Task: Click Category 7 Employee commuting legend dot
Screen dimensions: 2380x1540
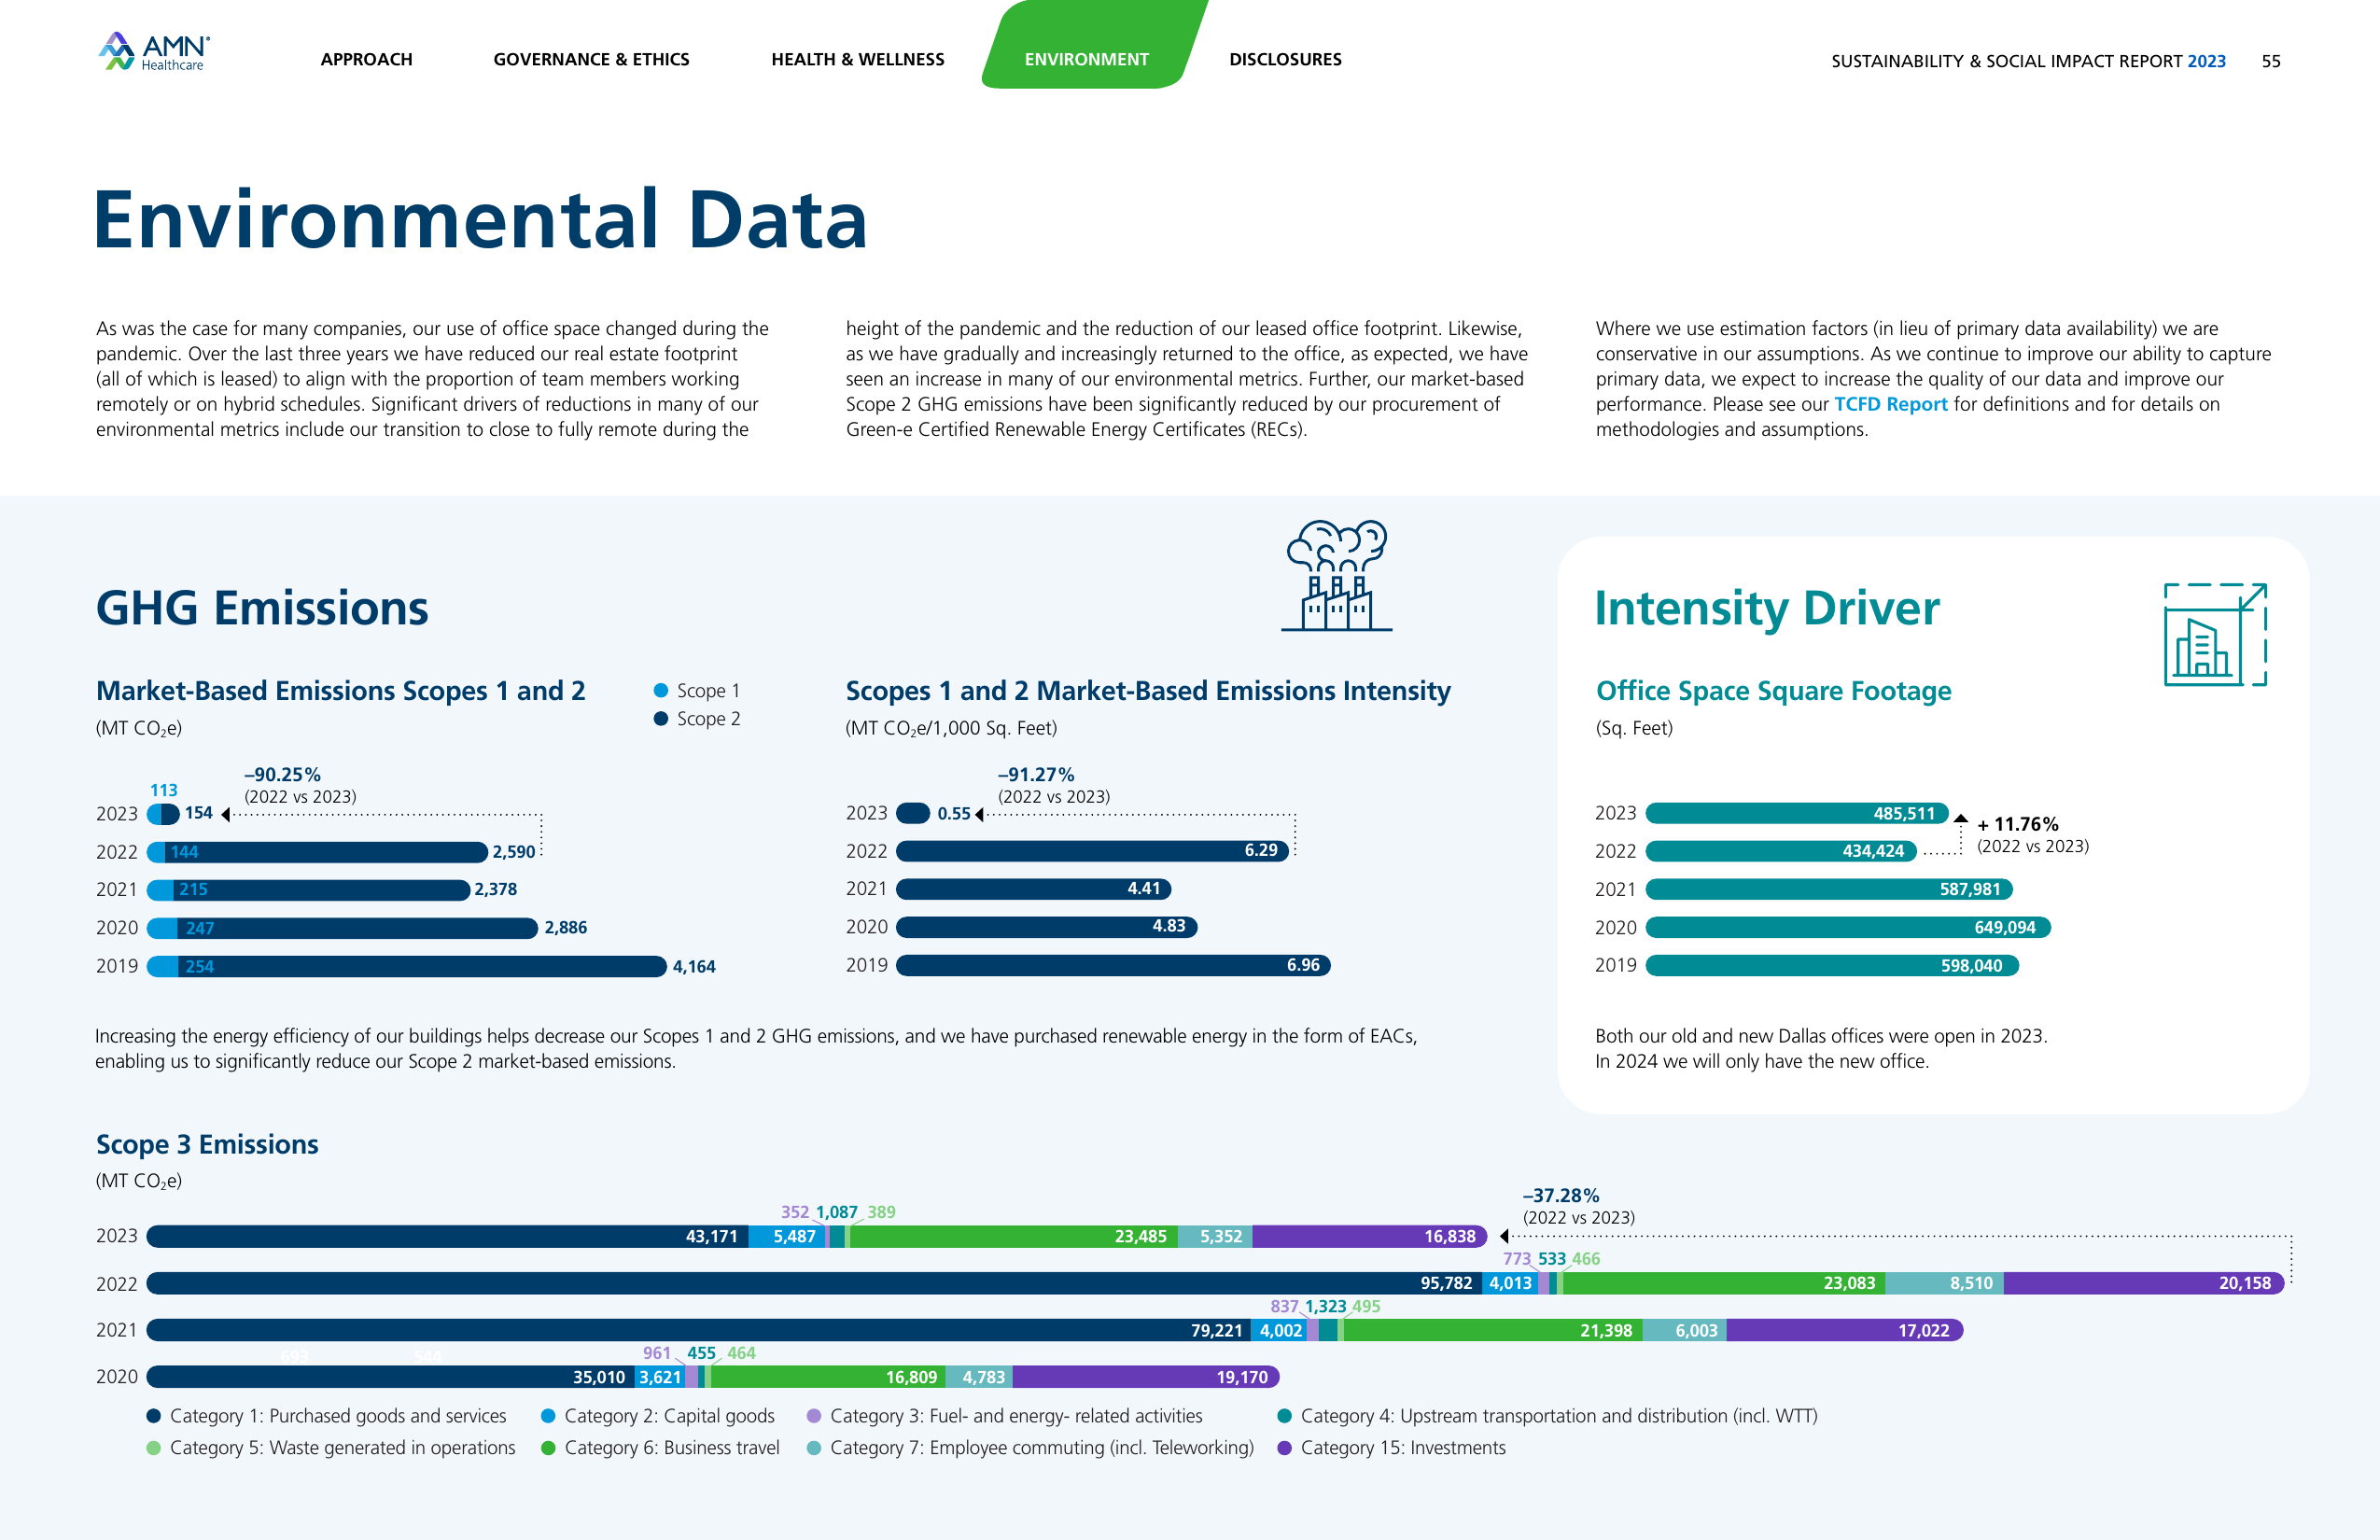Action: tap(814, 1448)
